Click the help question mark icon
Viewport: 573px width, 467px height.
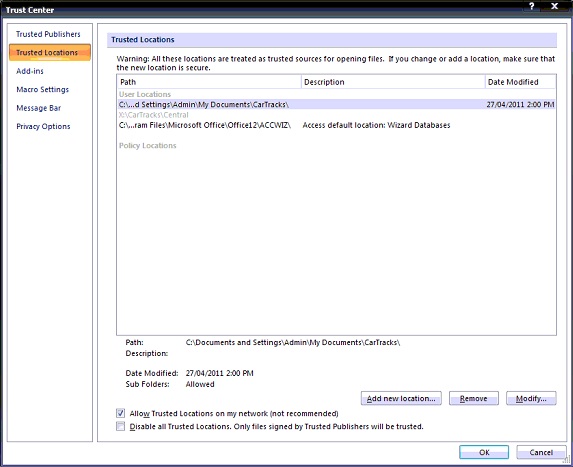(532, 6)
